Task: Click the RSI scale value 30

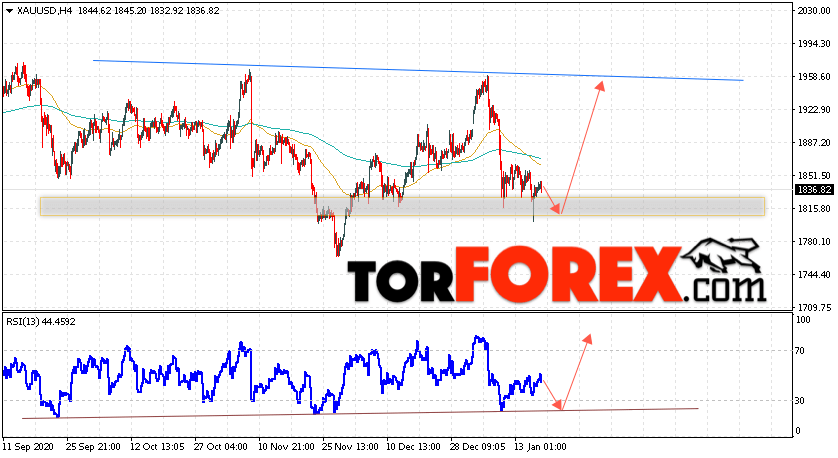Action: coord(800,400)
